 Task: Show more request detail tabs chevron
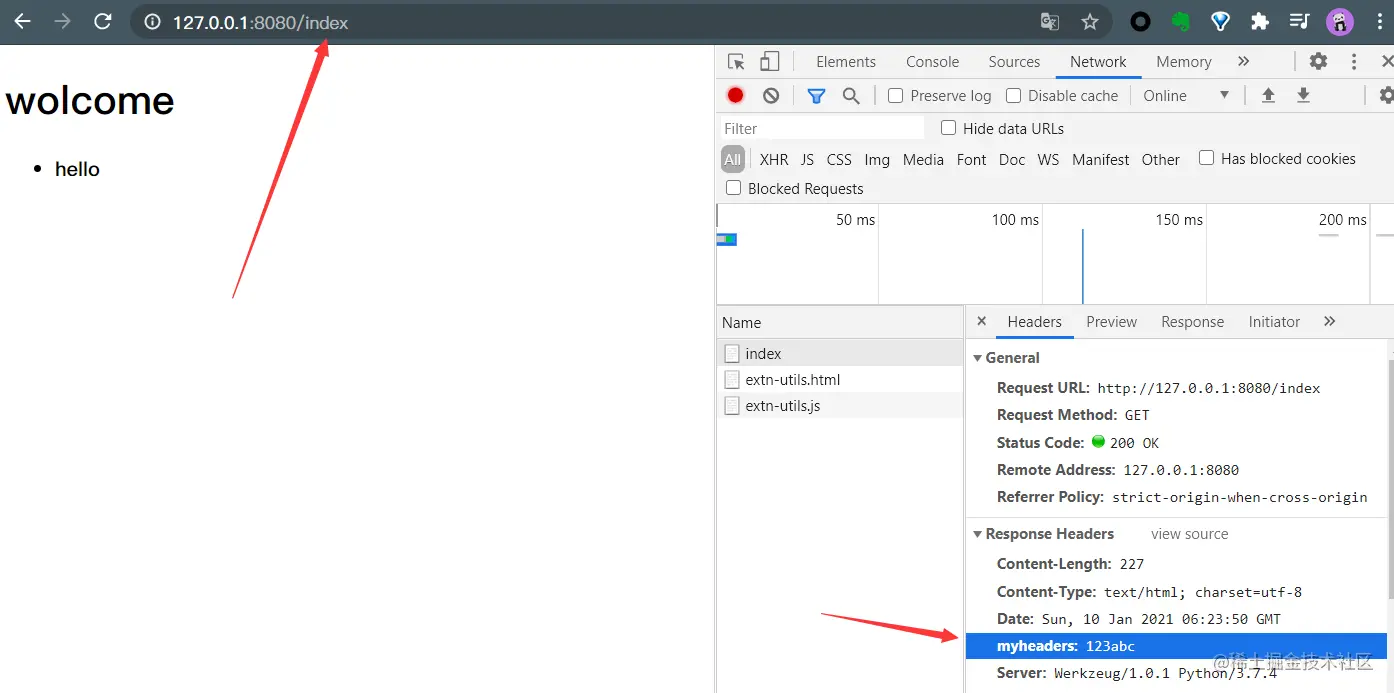tap(1329, 322)
